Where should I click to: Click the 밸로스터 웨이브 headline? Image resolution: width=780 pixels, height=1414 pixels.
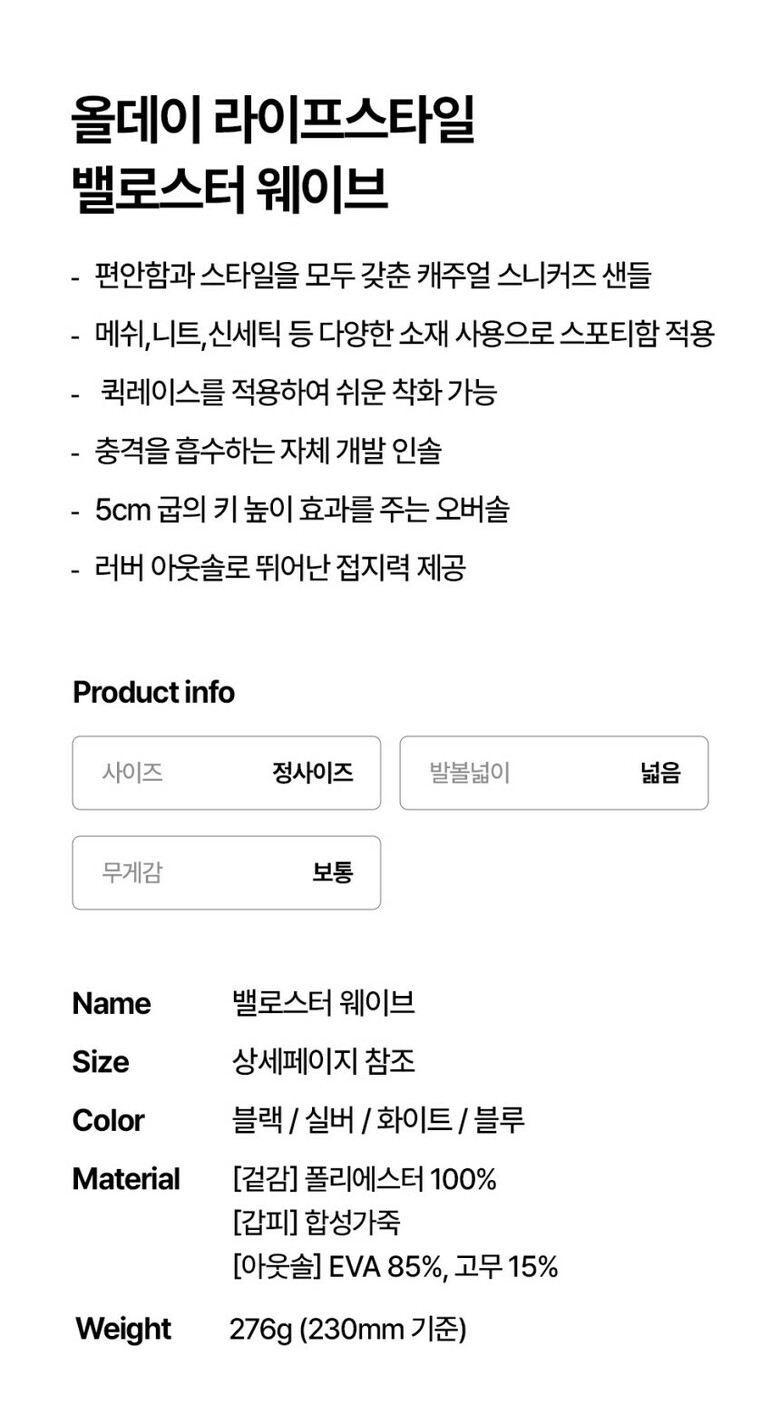[x=230, y=190]
